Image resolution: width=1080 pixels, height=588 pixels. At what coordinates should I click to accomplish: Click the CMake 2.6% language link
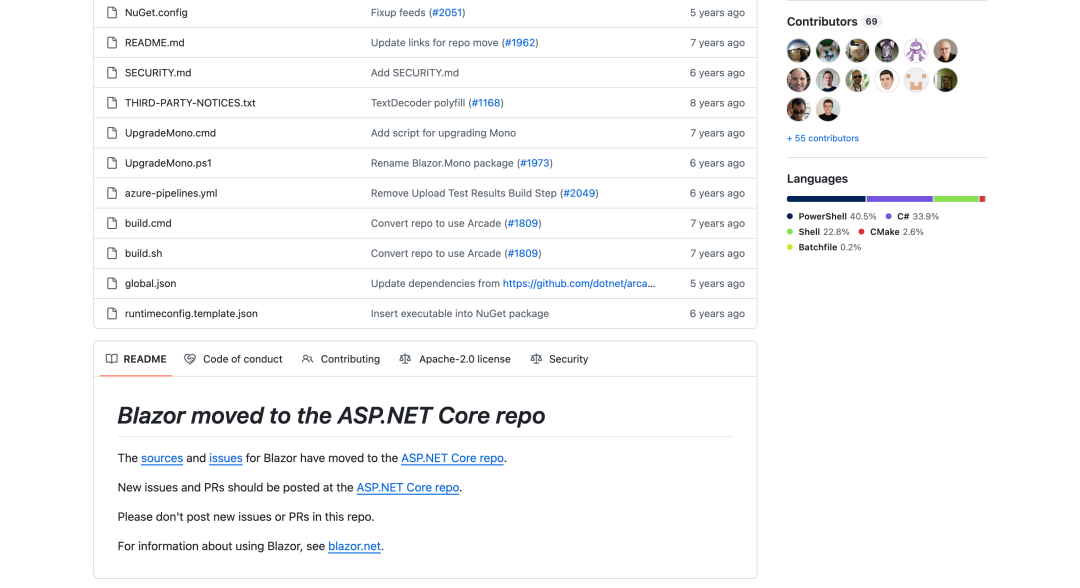pyautogui.click(x=891, y=232)
